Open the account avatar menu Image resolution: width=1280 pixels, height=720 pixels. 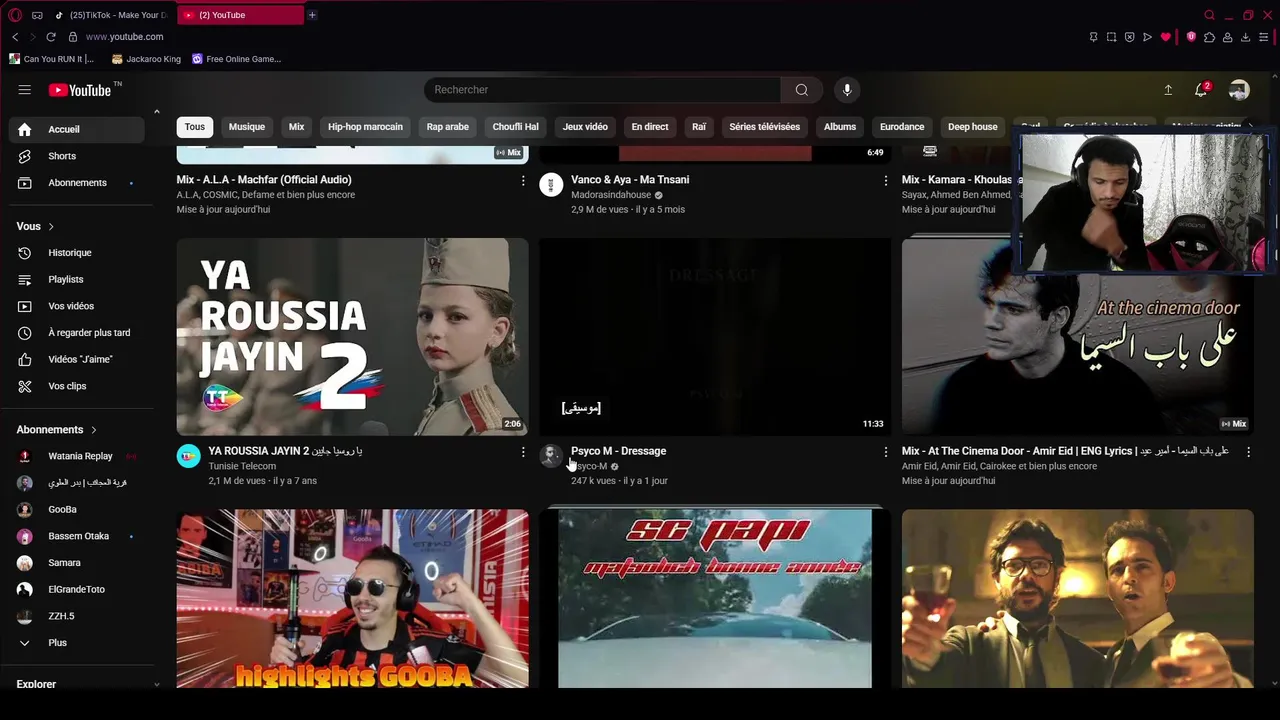1239,90
